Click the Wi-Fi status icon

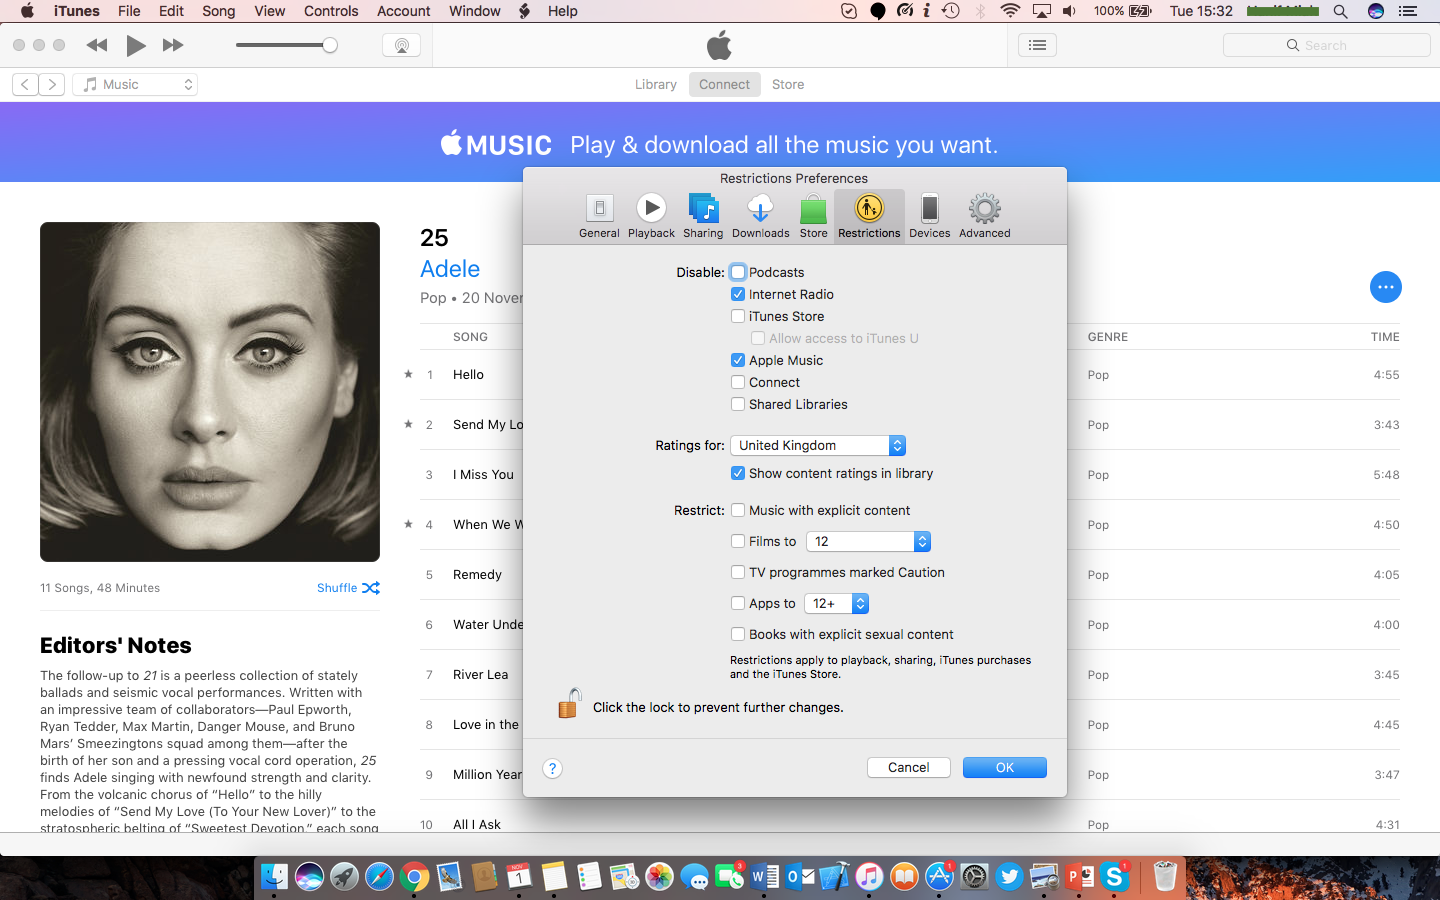[1010, 11]
